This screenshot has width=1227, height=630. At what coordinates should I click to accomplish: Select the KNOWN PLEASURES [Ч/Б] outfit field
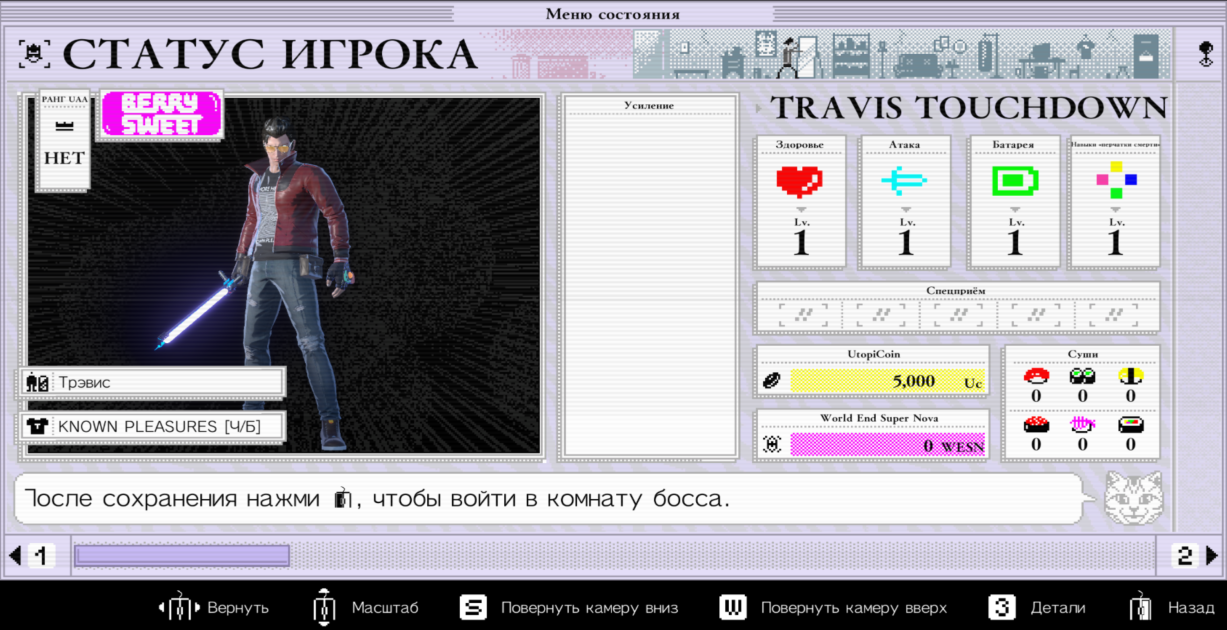tap(152, 426)
